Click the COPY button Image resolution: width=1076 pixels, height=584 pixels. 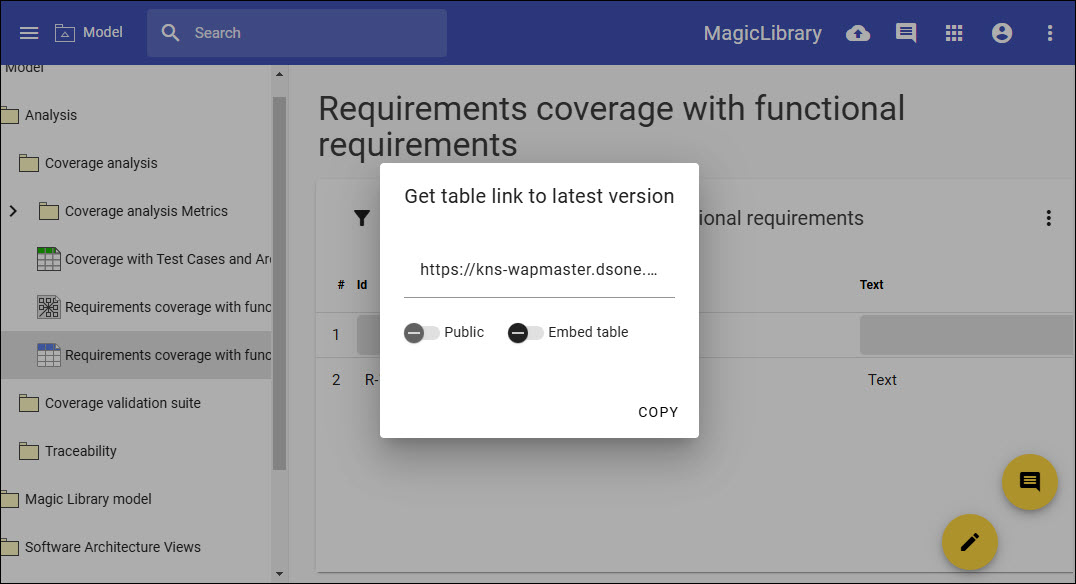658,412
